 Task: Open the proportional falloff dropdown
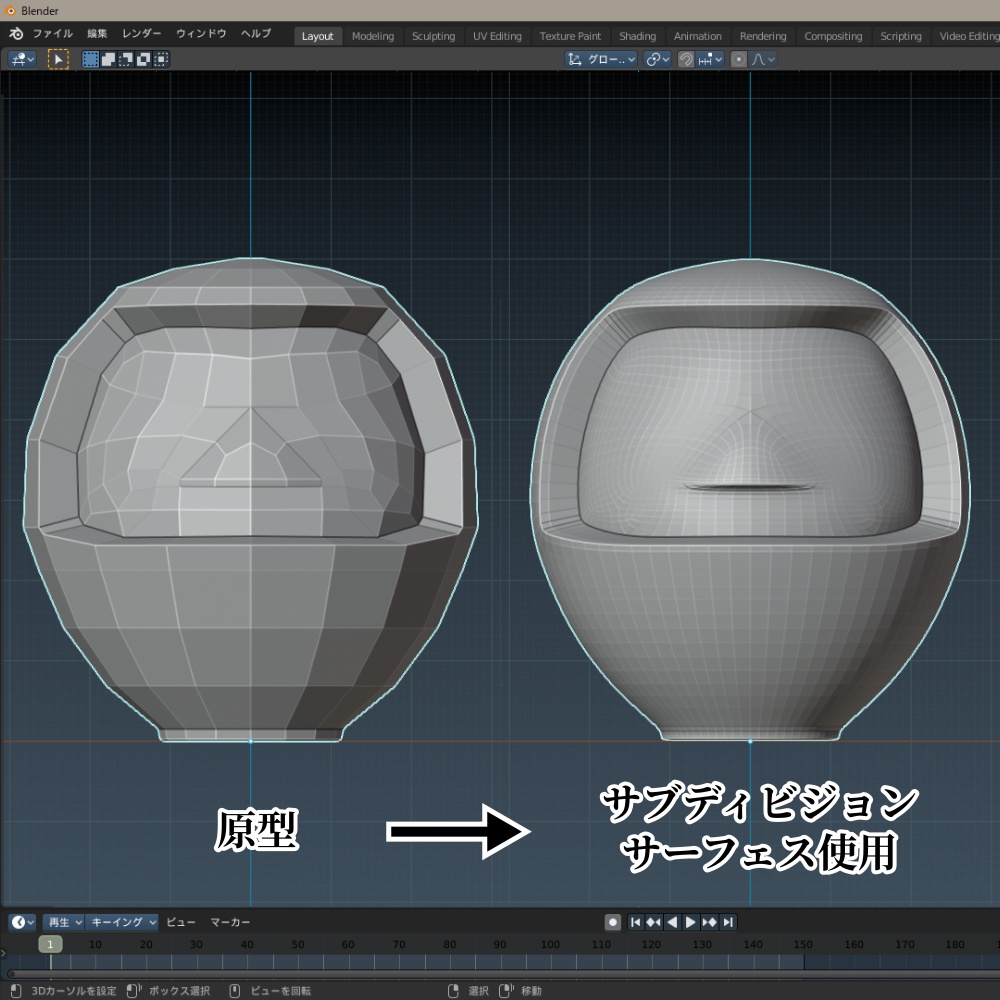point(763,59)
